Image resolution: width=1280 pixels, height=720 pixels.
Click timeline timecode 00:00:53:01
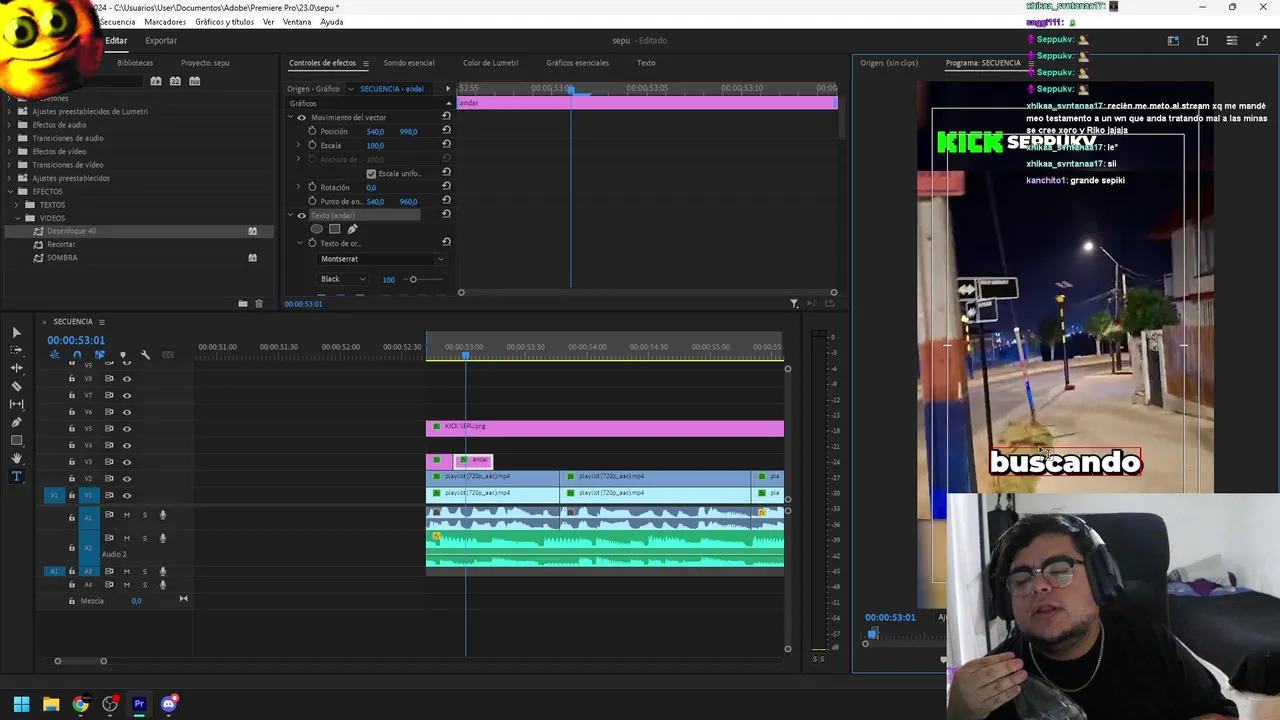click(x=76, y=340)
